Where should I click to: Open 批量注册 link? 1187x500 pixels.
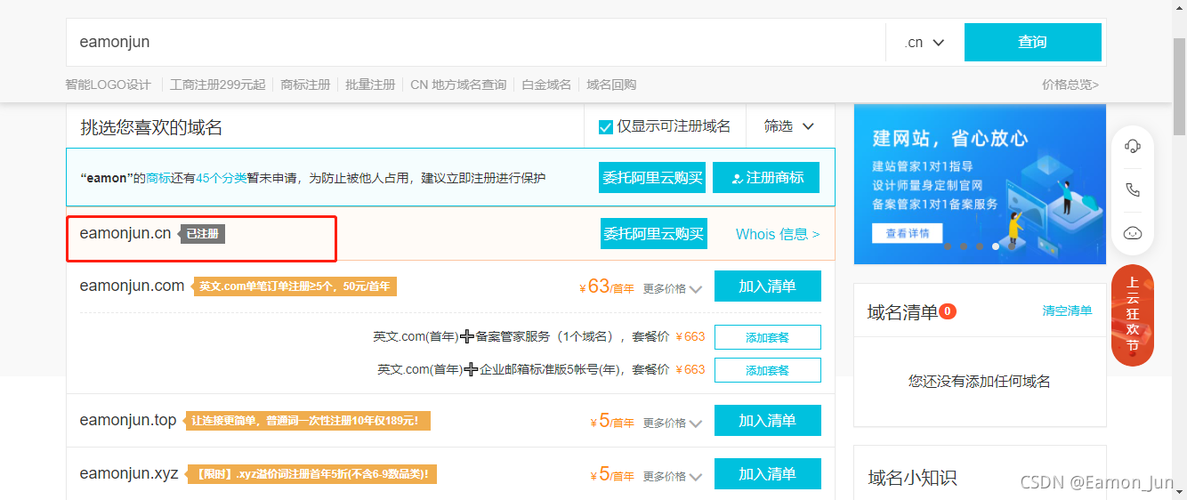370,85
